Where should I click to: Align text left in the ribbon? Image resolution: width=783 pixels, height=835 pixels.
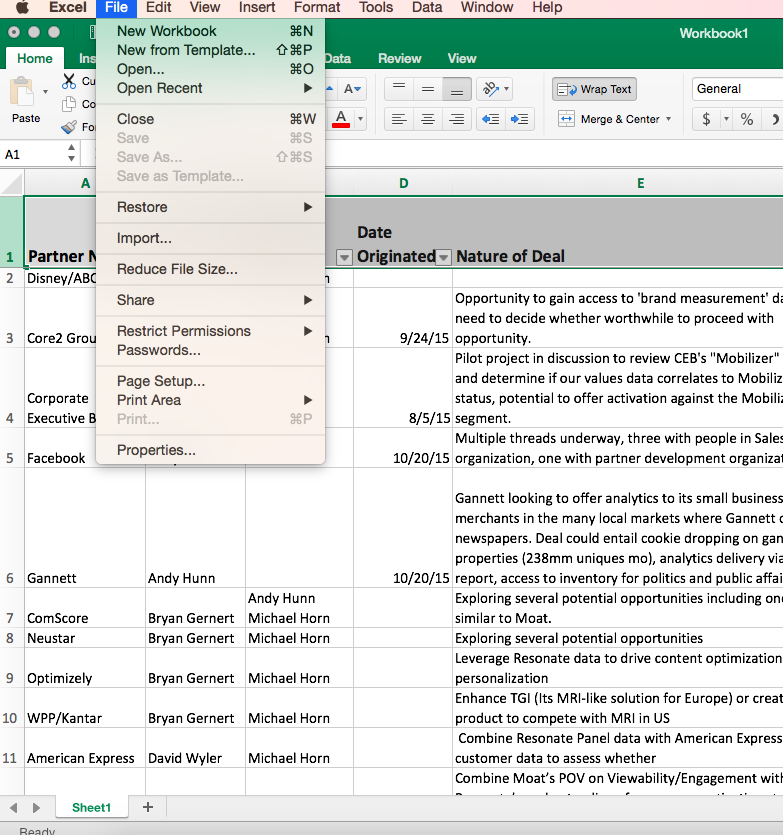point(398,119)
